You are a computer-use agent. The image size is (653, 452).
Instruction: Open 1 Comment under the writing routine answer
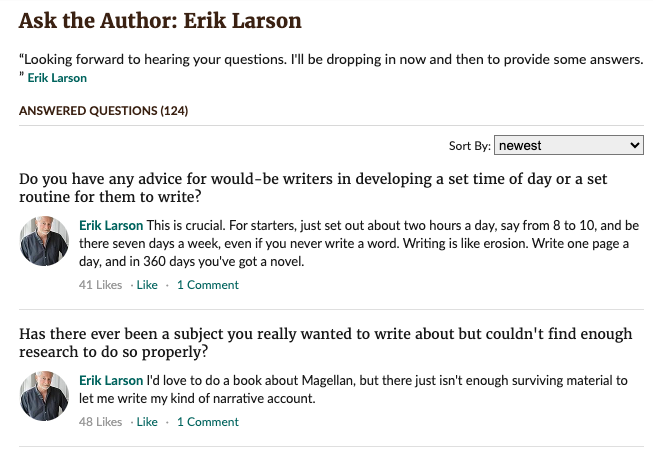tap(208, 285)
